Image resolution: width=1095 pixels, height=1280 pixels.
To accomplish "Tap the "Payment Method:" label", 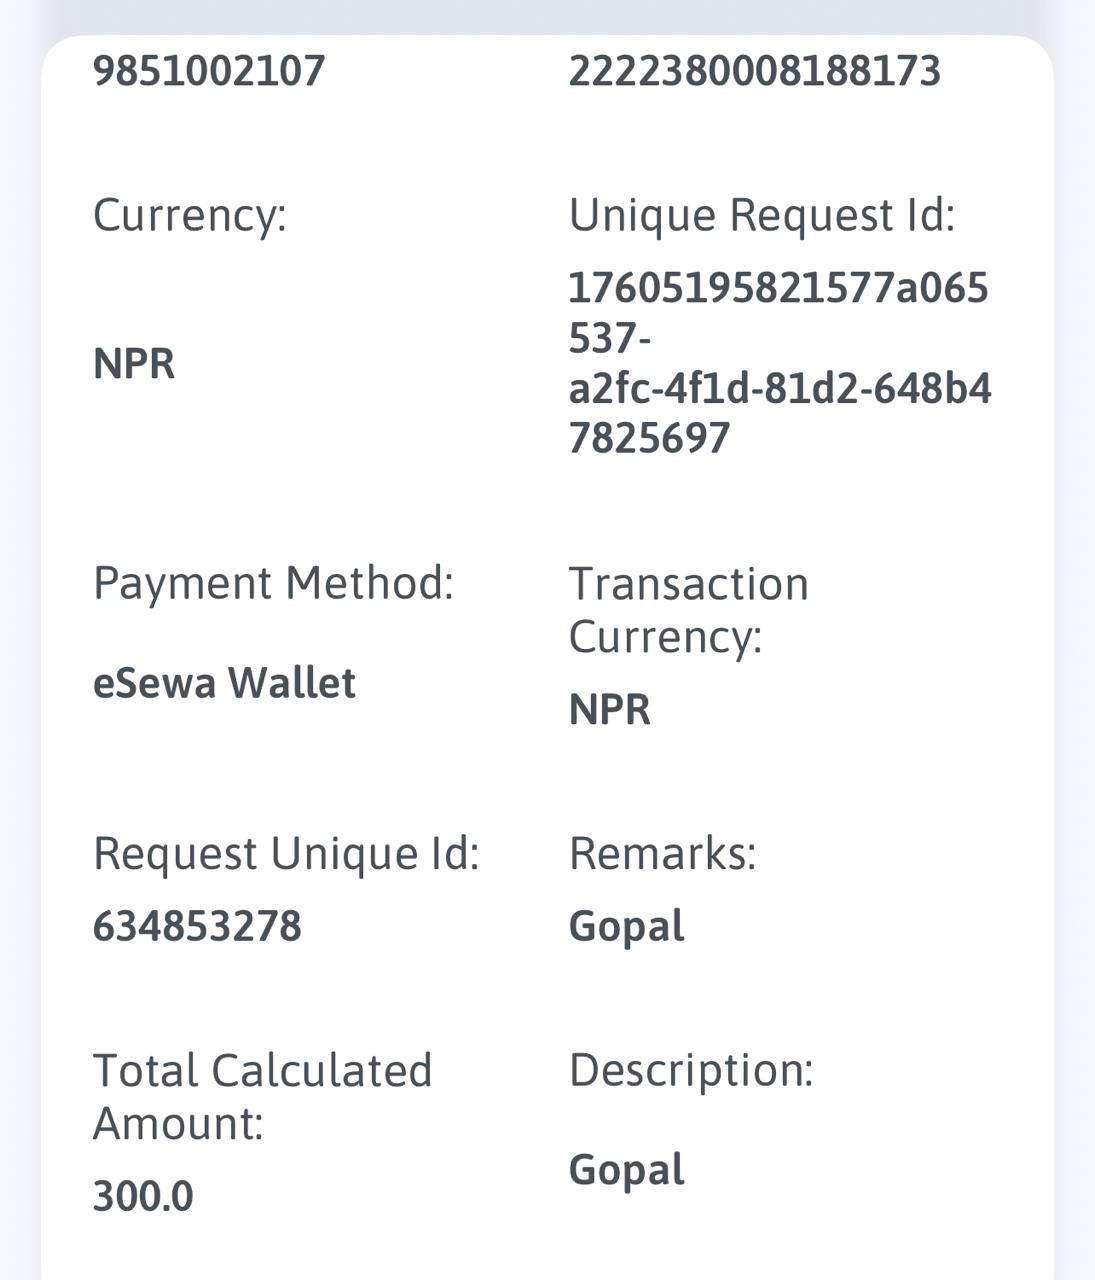I will pos(273,583).
